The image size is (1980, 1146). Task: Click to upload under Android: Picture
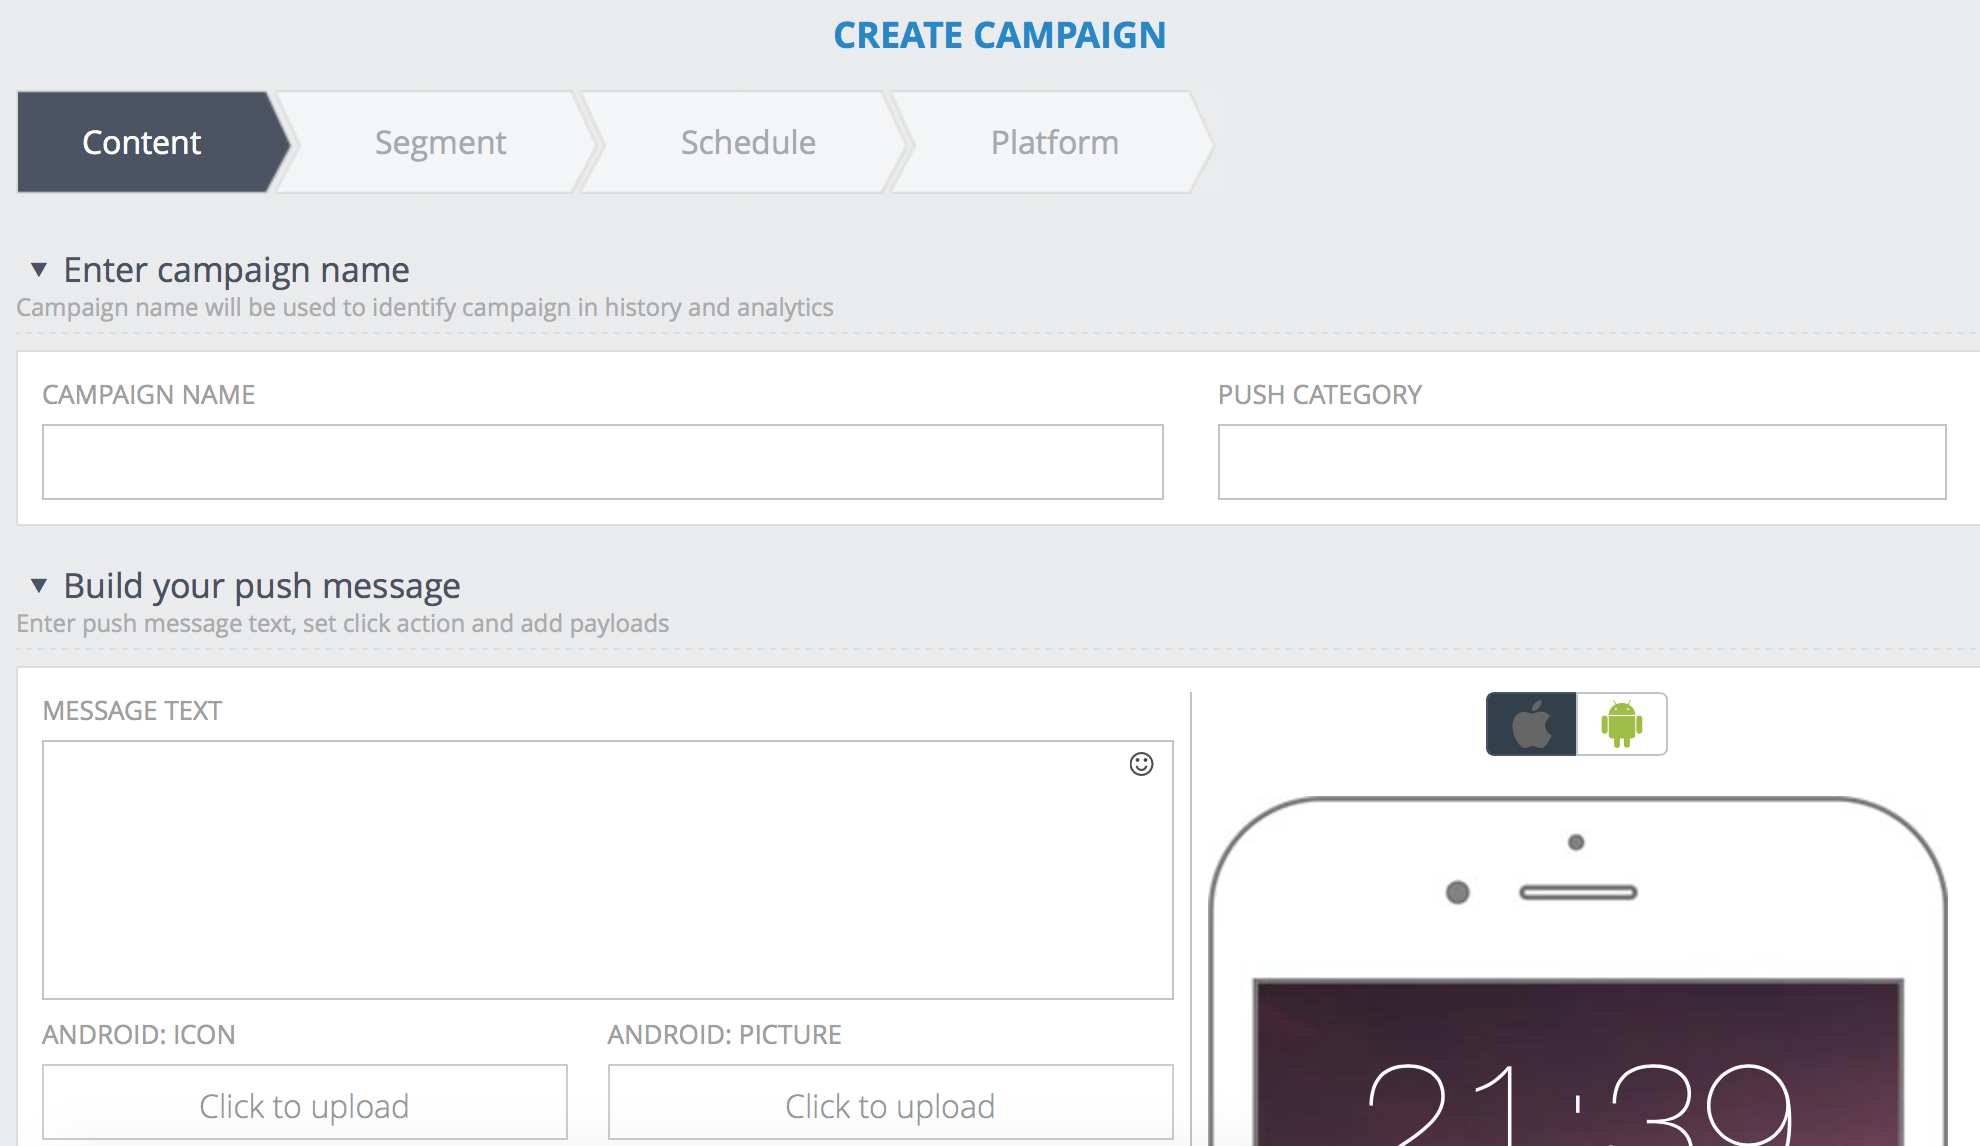coord(890,1106)
